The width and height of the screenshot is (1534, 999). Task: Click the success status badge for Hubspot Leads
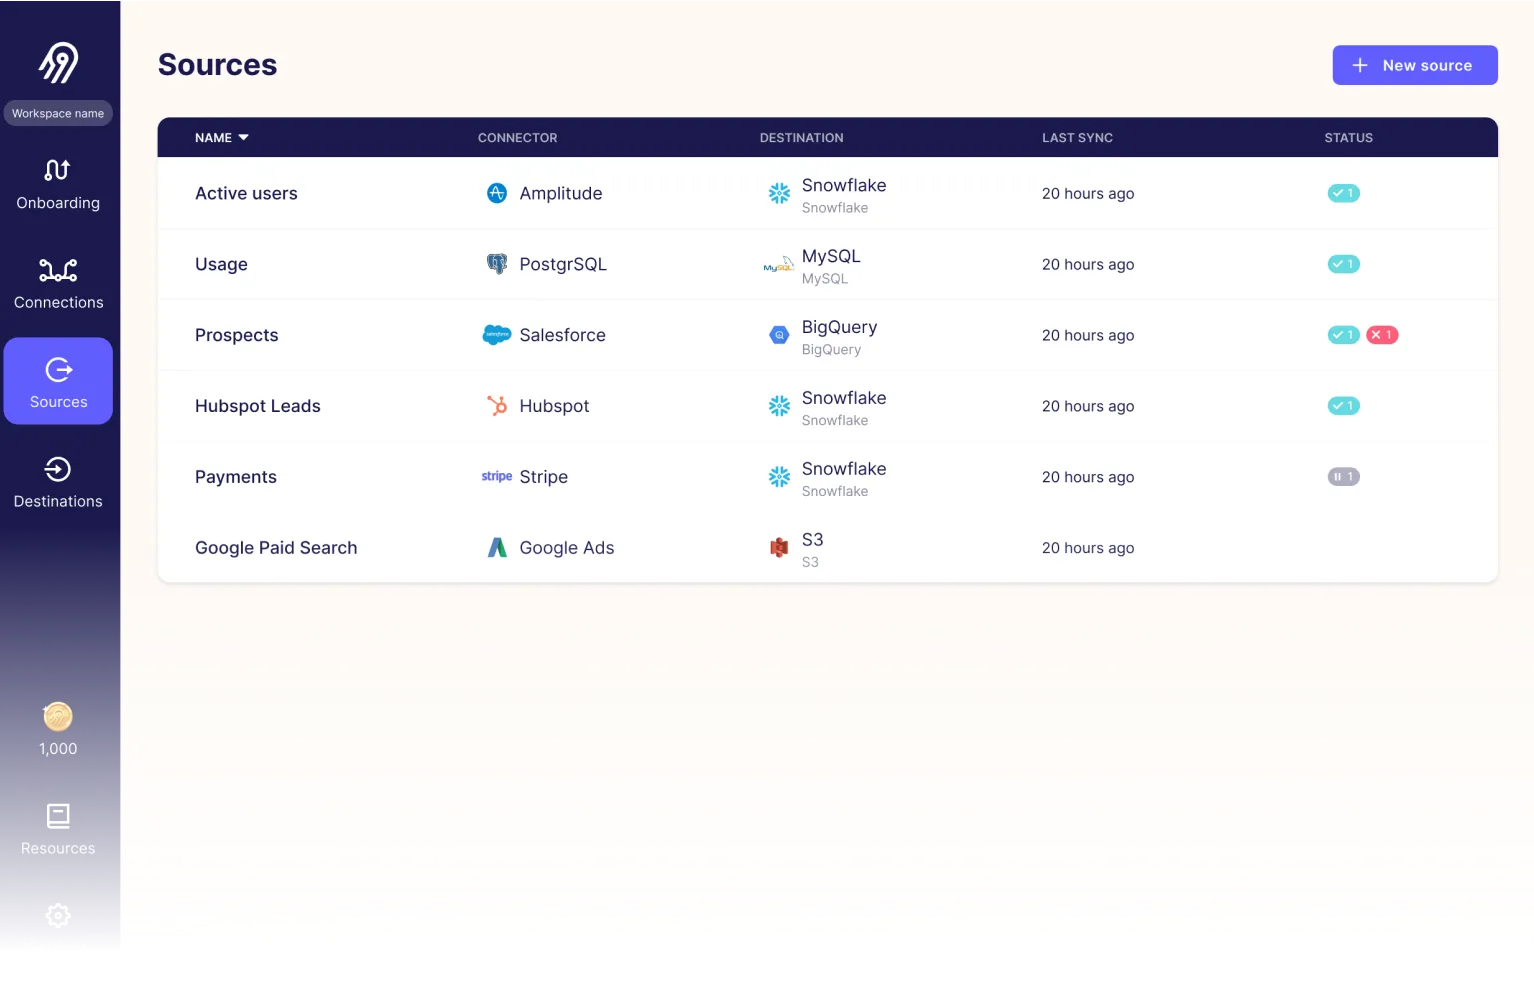[1343, 406]
